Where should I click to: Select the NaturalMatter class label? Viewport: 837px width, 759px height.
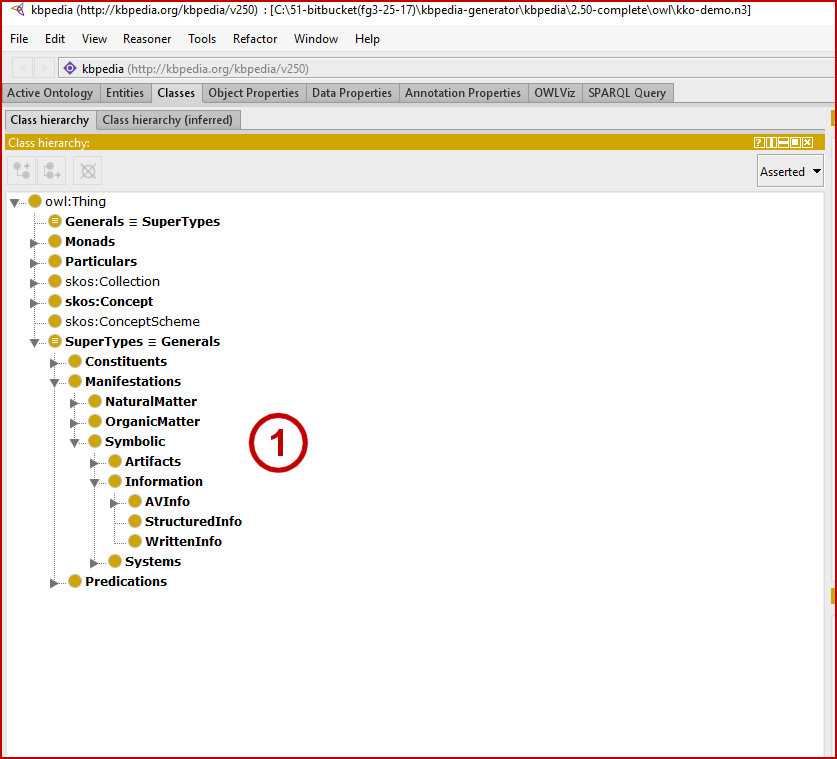tap(151, 401)
